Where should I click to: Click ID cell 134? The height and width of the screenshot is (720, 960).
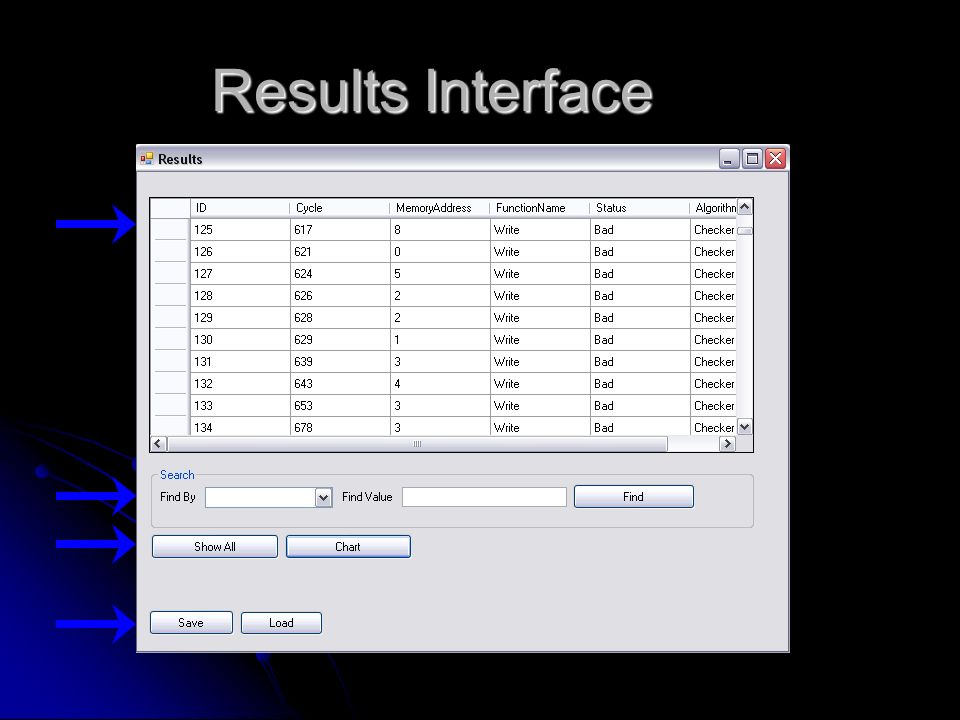pyautogui.click(x=240, y=427)
